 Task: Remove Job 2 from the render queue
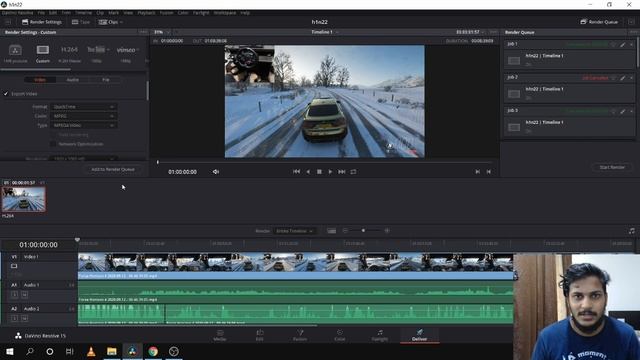(631, 78)
